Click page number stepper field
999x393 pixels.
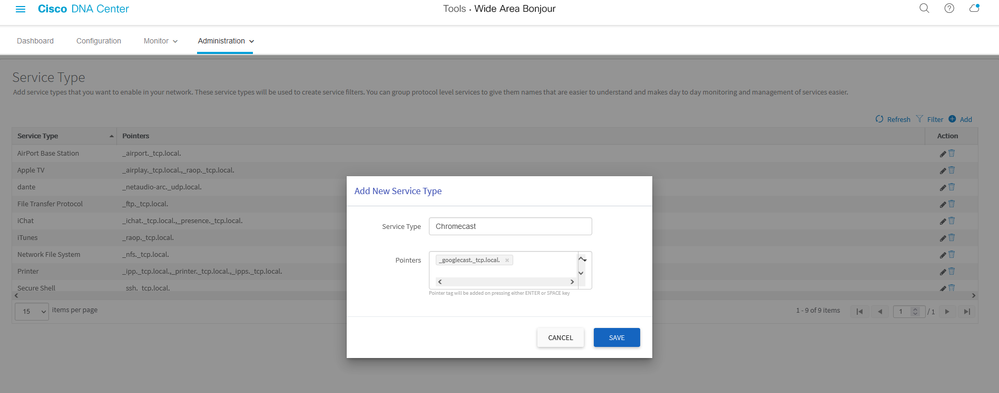point(909,311)
